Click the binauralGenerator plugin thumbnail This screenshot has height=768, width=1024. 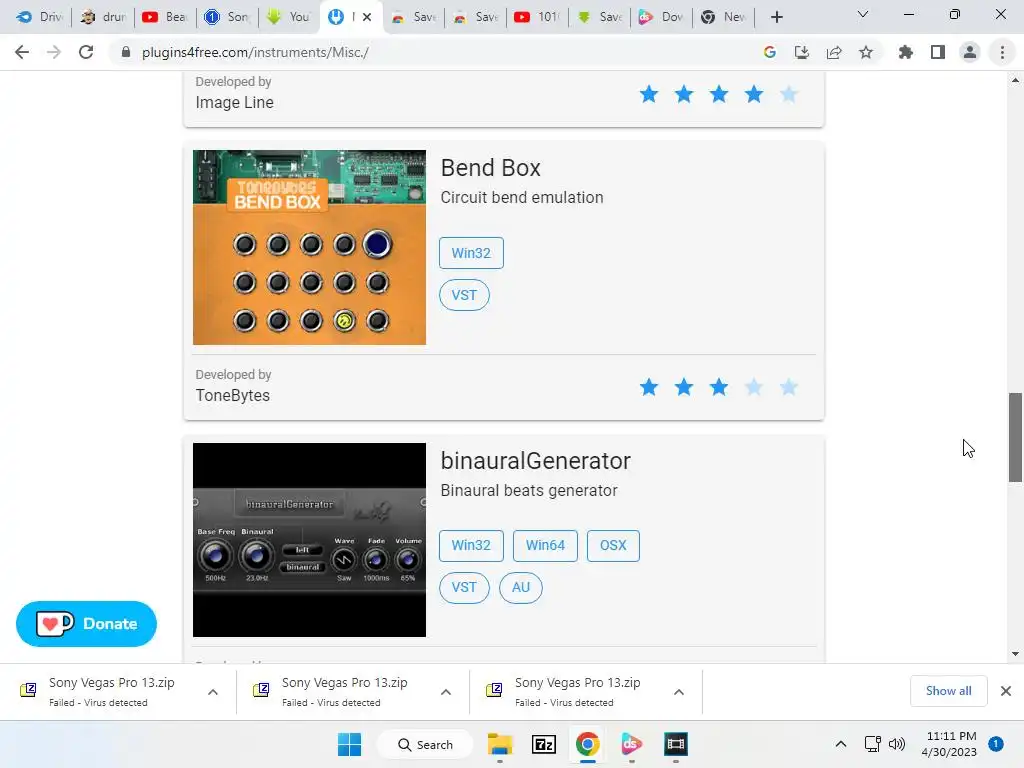[310, 540]
